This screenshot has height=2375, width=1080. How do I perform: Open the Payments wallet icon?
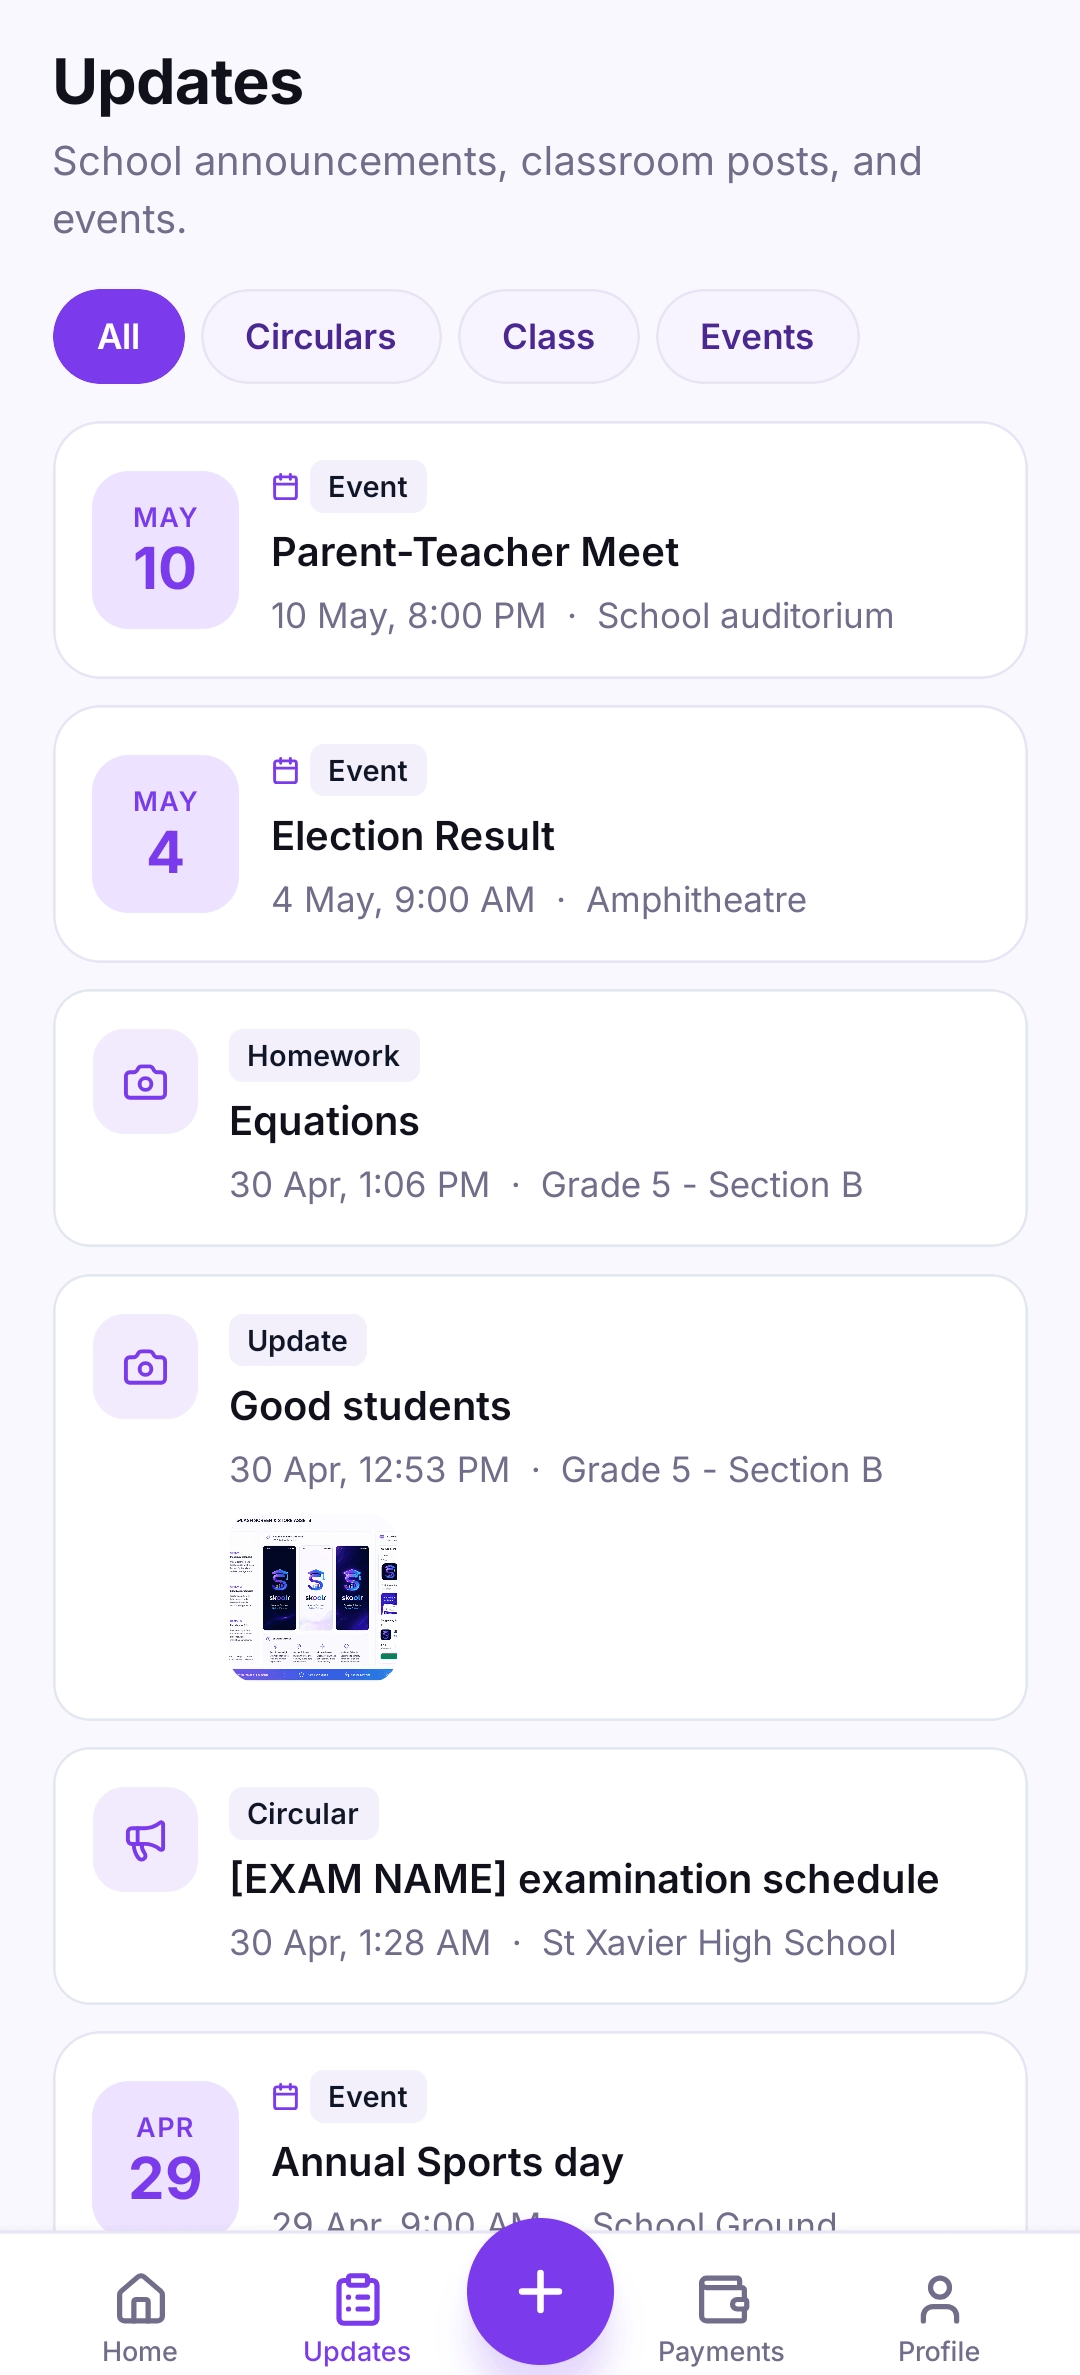(723, 2299)
